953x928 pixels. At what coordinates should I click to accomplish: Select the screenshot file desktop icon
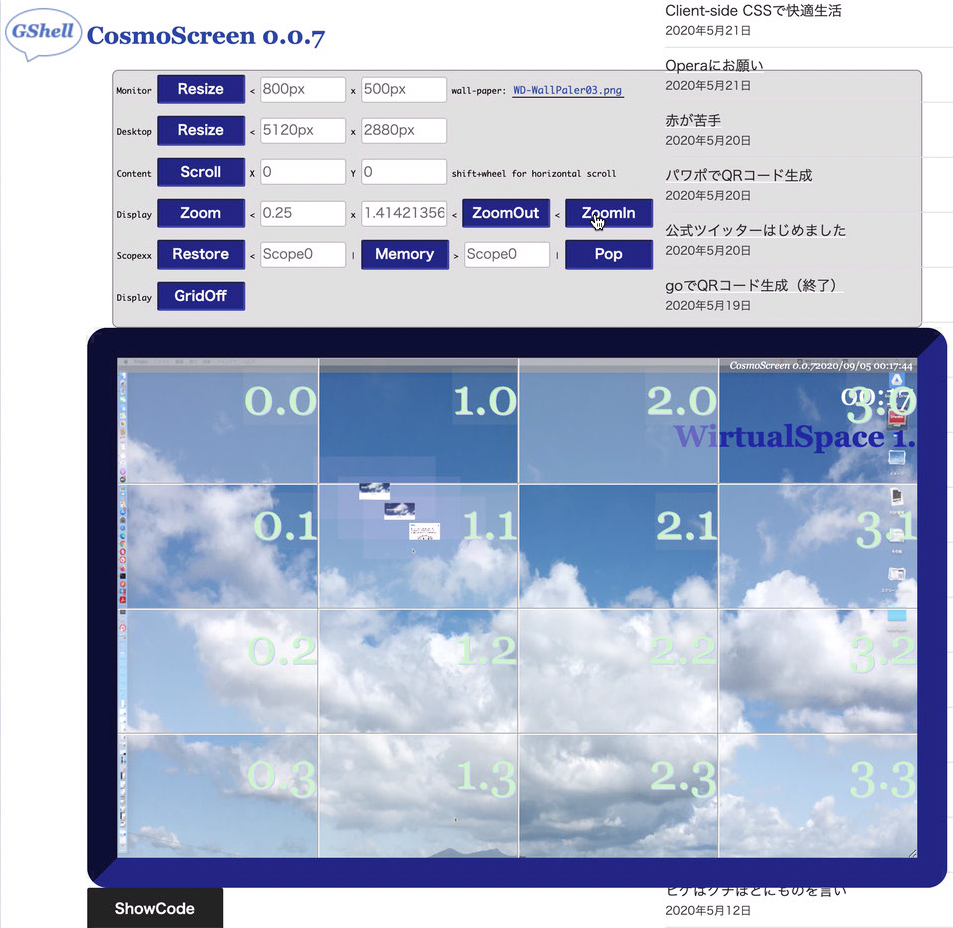[897, 575]
